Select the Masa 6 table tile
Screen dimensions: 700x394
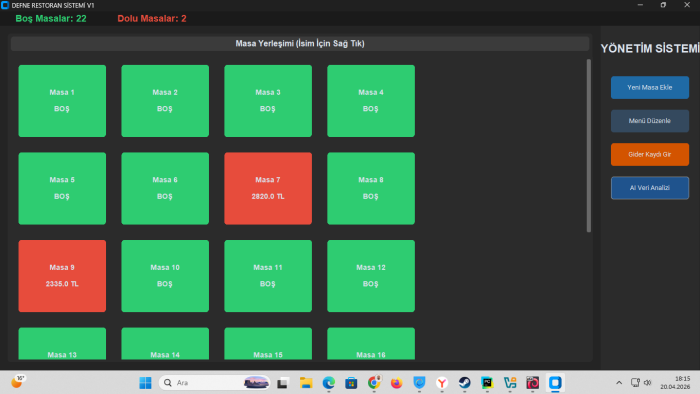[165, 188]
